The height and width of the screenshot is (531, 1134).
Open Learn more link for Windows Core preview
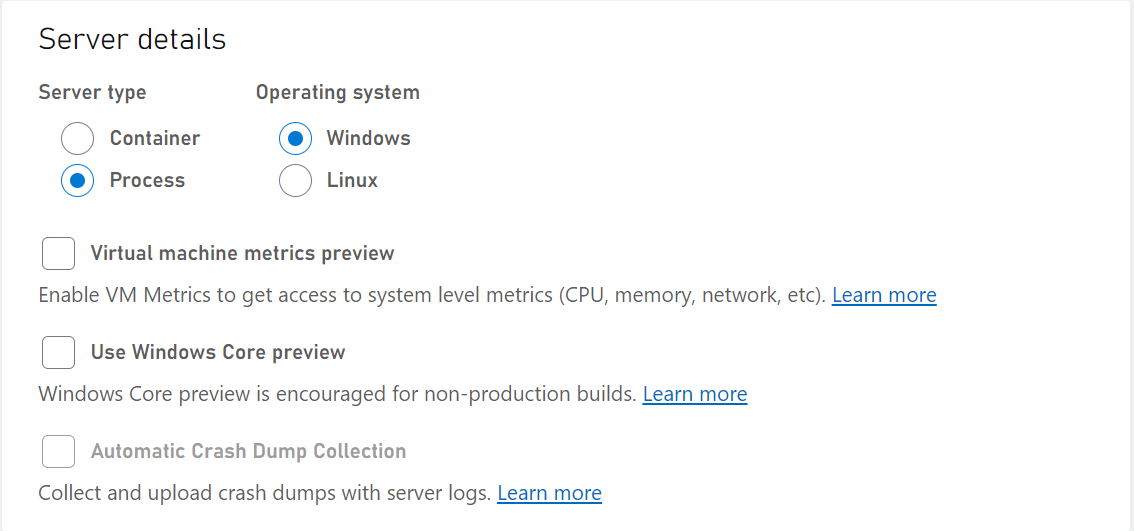tap(694, 394)
